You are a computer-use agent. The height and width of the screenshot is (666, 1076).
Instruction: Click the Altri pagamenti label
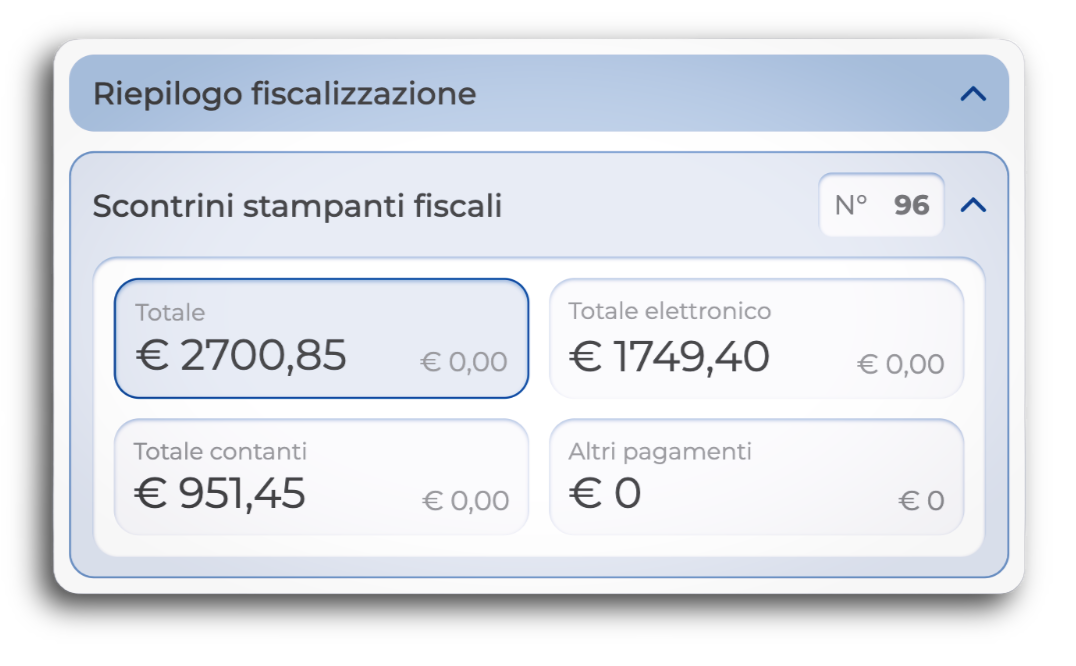660,451
